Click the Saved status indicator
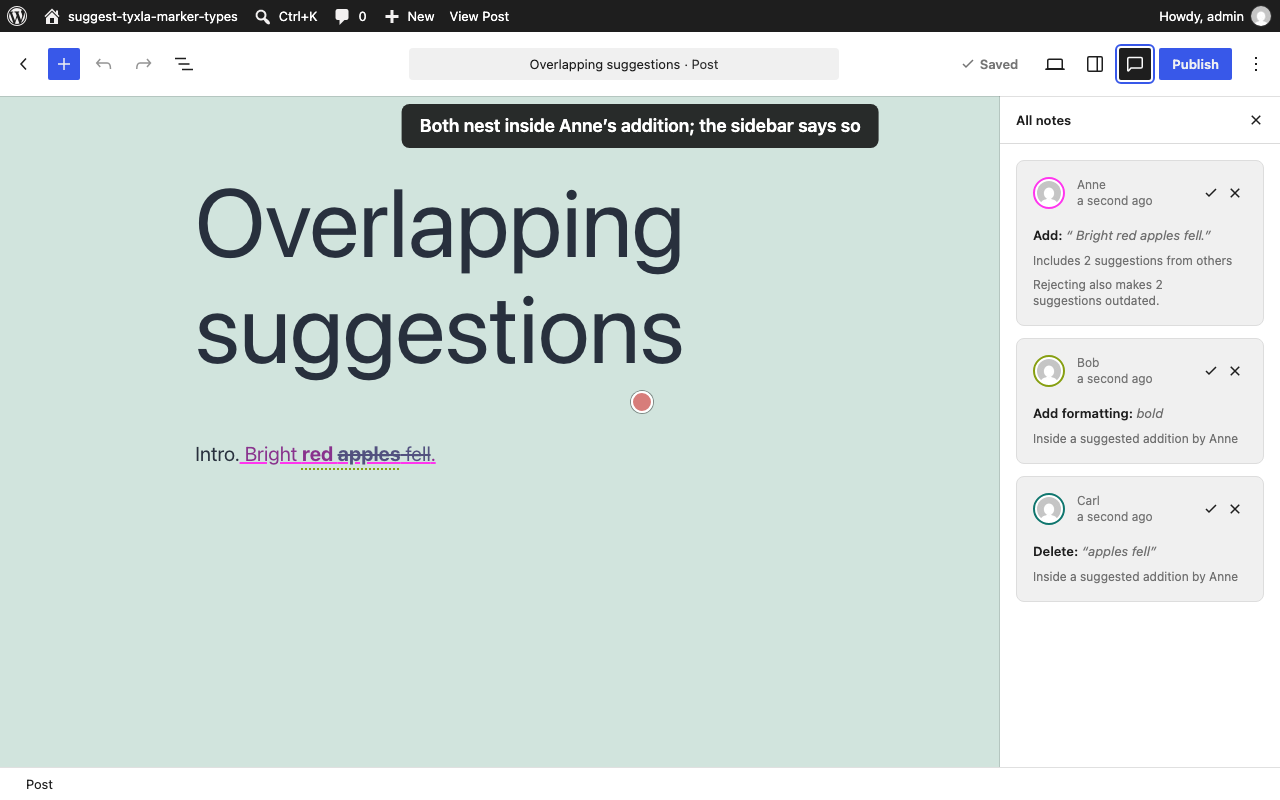1280x800 pixels. [990, 64]
